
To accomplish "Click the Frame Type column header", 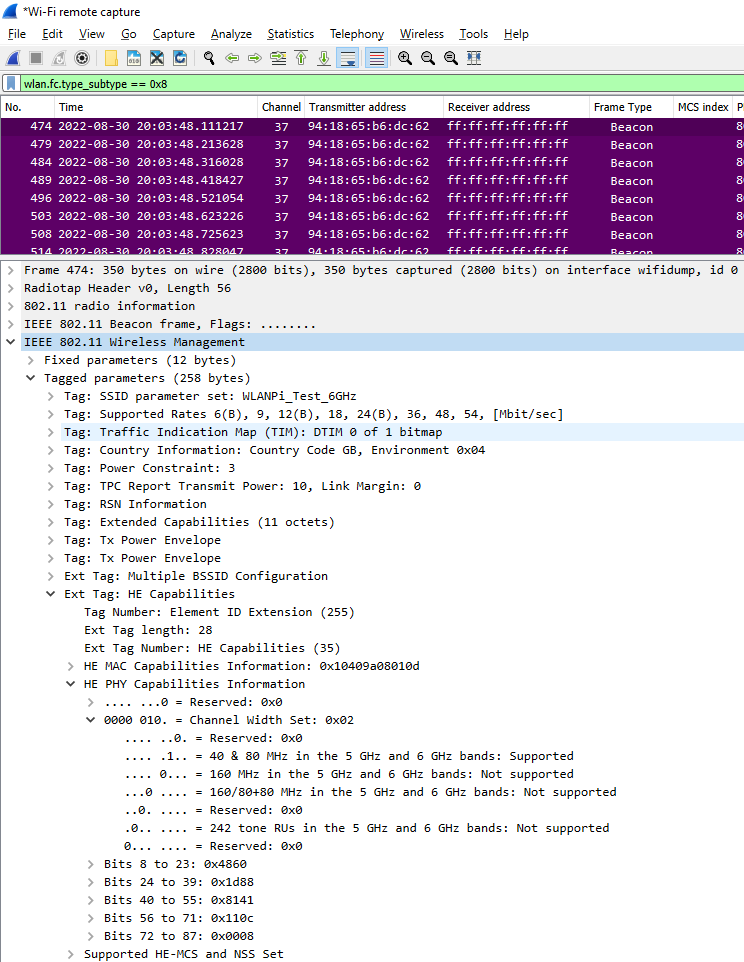I will 622,107.
